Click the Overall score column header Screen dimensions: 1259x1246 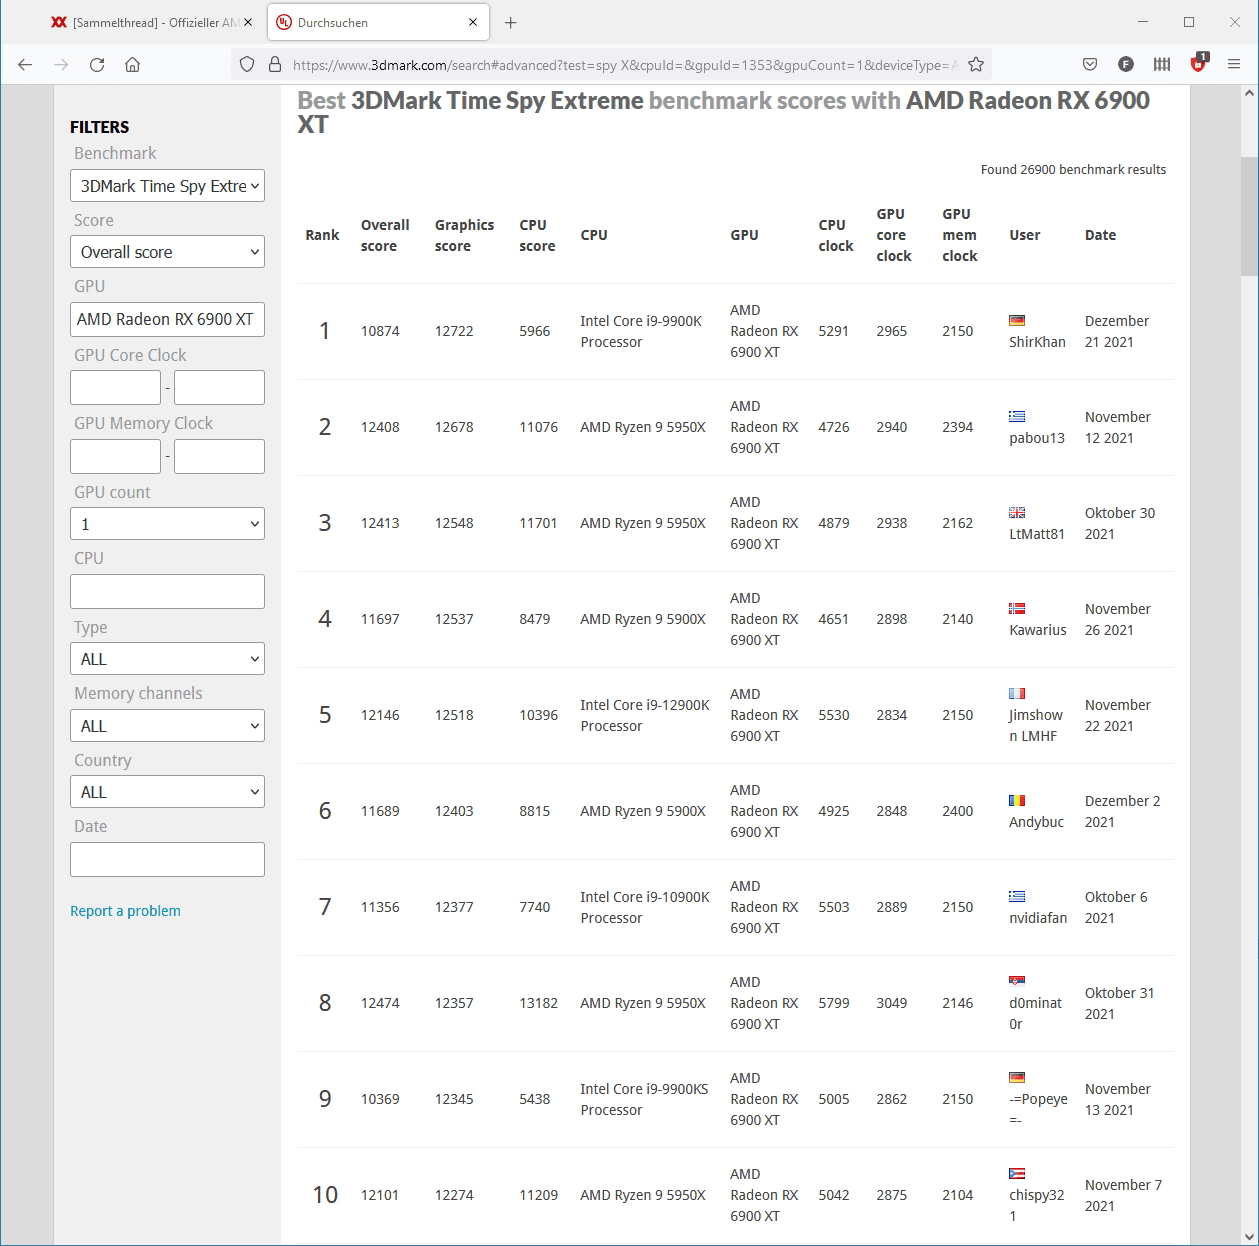[x=385, y=235]
